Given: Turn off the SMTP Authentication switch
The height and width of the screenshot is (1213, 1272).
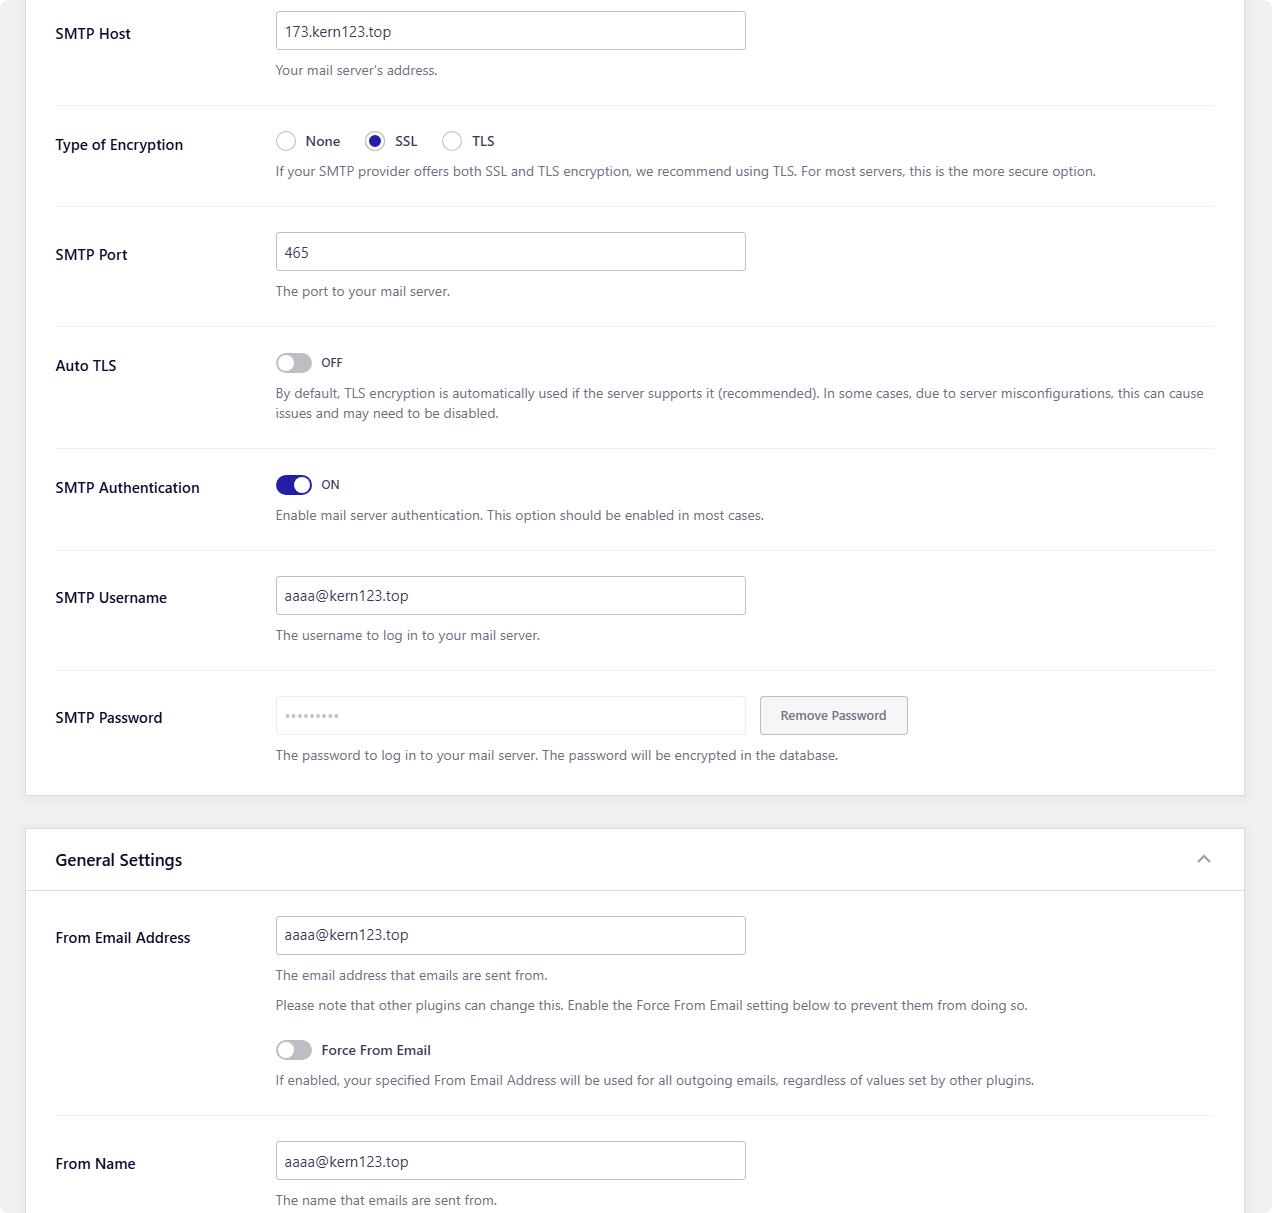Looking at the screenshot, I should click(294, 485).
